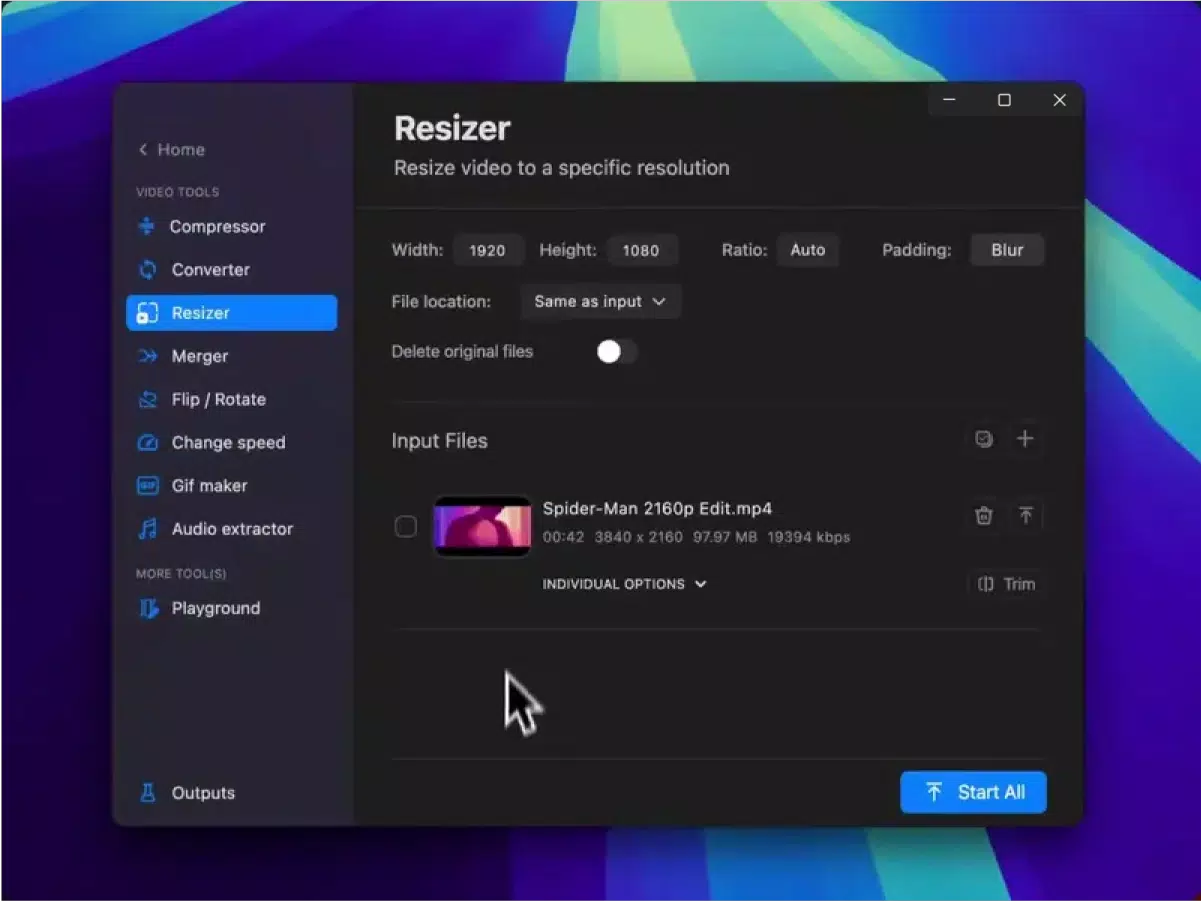The height and width of the screenshot is (901, 1201).
Task: Click upload arrow icon for Spider-Man file
Action: click(x=1025, y=516)
